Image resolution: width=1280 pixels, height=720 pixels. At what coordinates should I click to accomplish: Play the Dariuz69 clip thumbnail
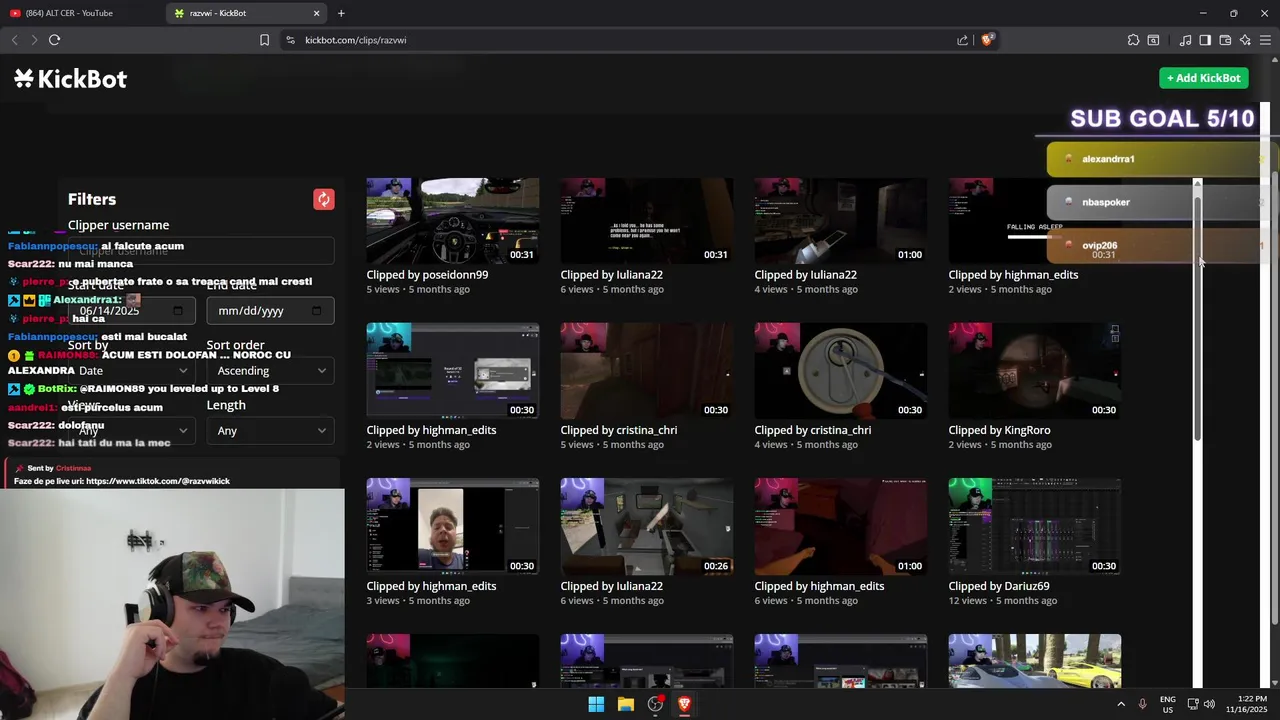pos(1034,526)
